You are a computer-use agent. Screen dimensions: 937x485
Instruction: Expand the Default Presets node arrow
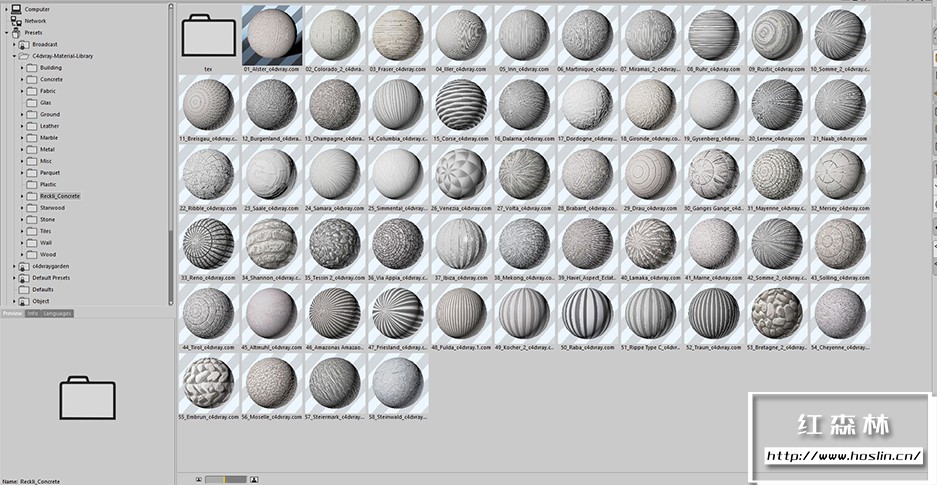14,278
